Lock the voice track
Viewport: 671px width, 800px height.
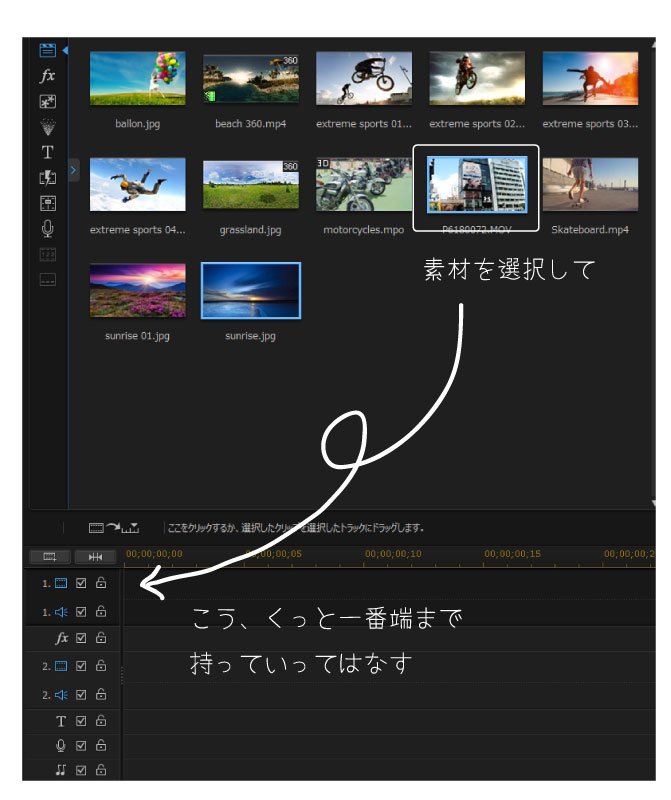tap(101, 744)
